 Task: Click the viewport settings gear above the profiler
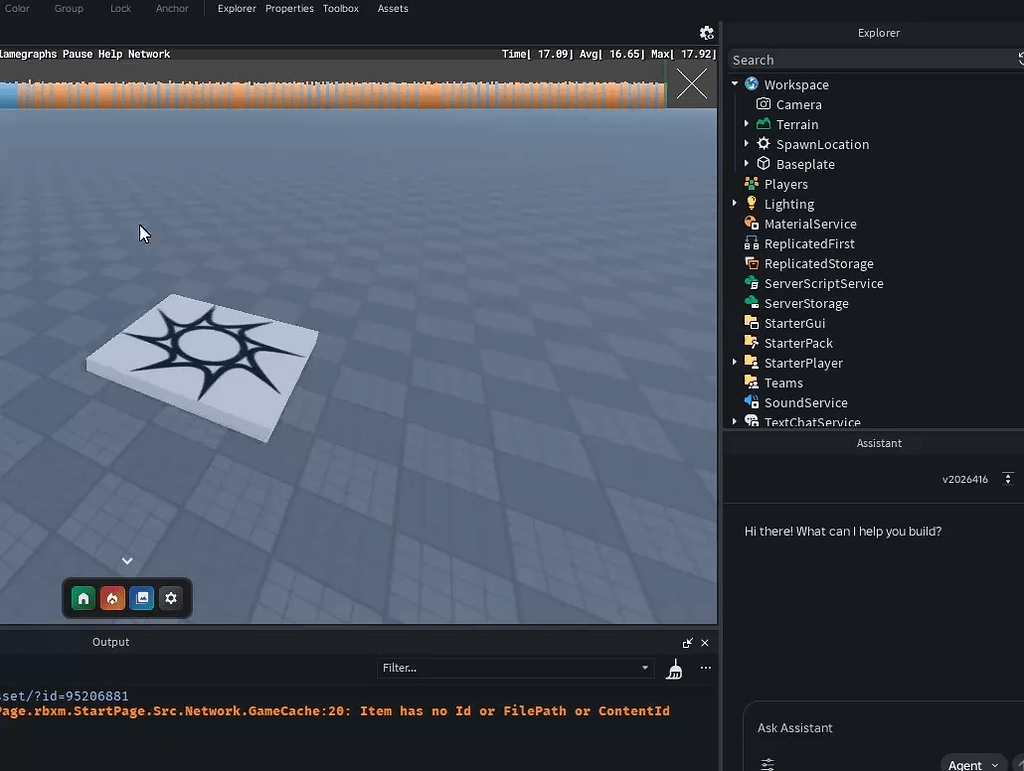[x=706, y=33]
